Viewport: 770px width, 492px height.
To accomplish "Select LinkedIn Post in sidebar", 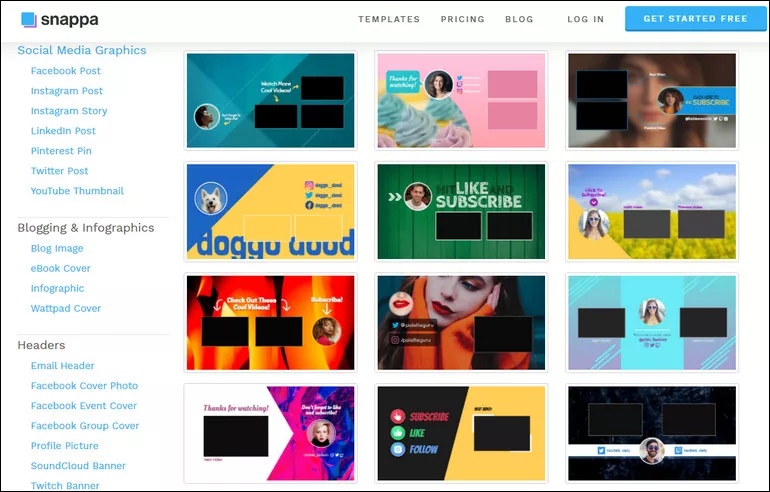I will click(63, 131).
